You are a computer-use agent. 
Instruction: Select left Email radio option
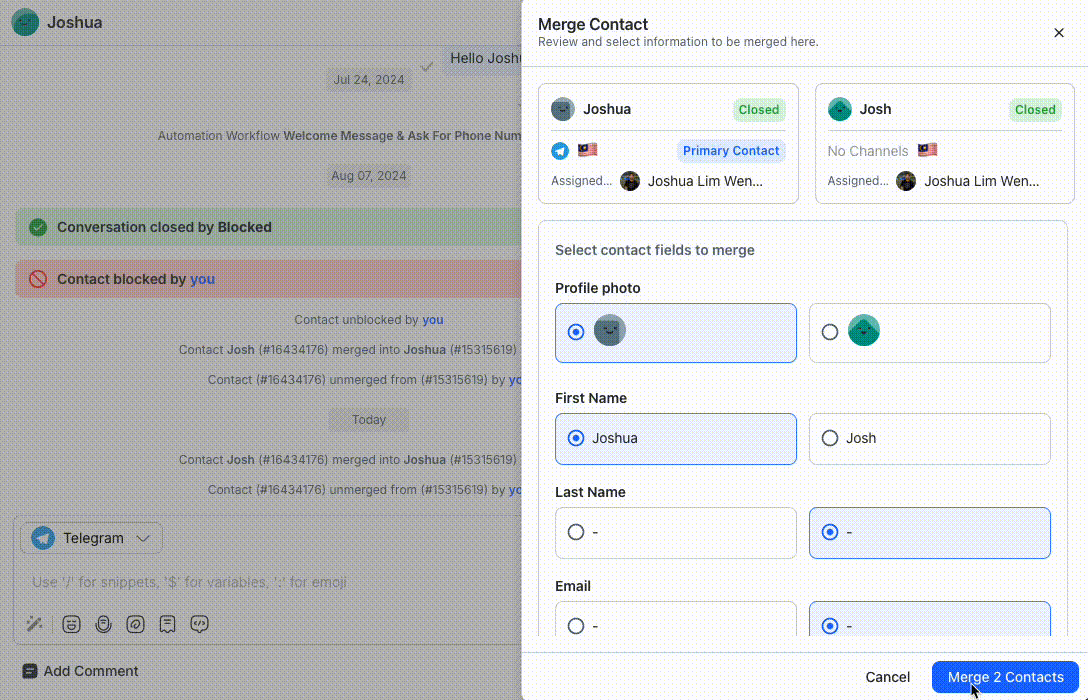[576, 626]
